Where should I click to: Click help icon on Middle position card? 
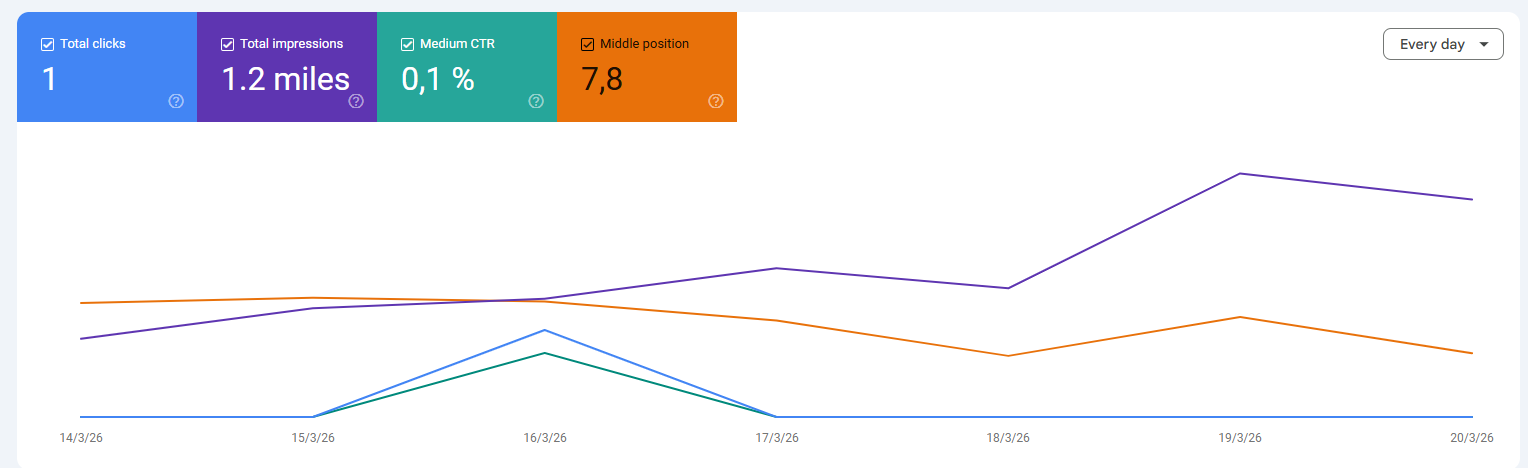click(x=716, y=101)
